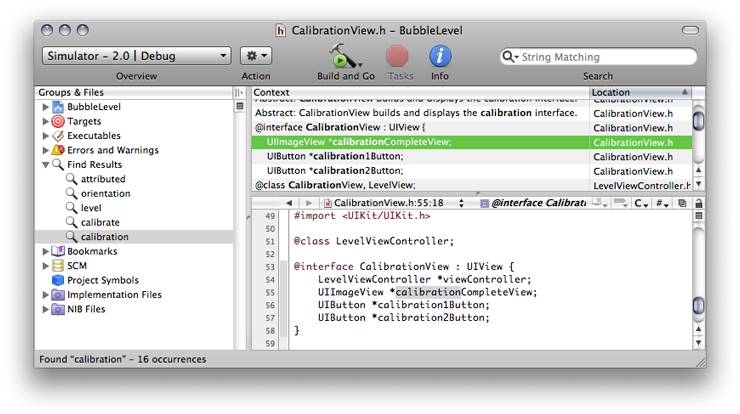
Task: Open the blue Info icon
Action: pyautogui.click(x=440, y=56)
